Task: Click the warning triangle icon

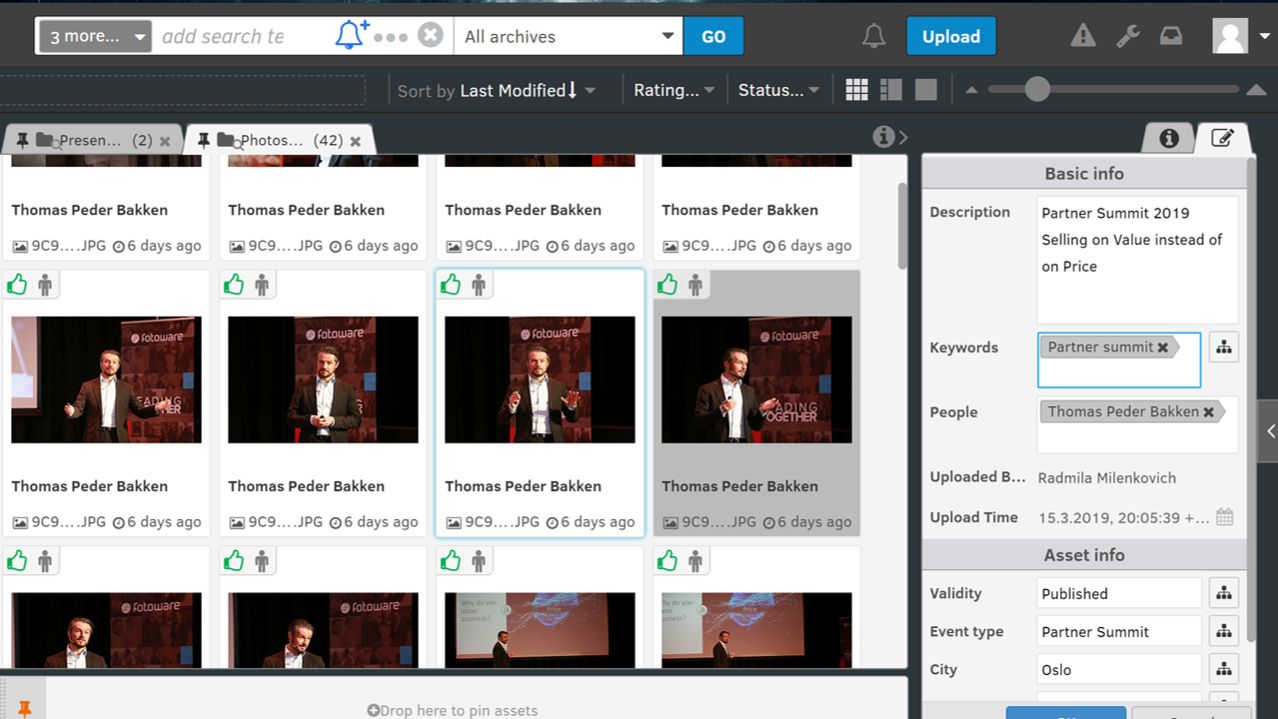Action: pos(1083,36)
